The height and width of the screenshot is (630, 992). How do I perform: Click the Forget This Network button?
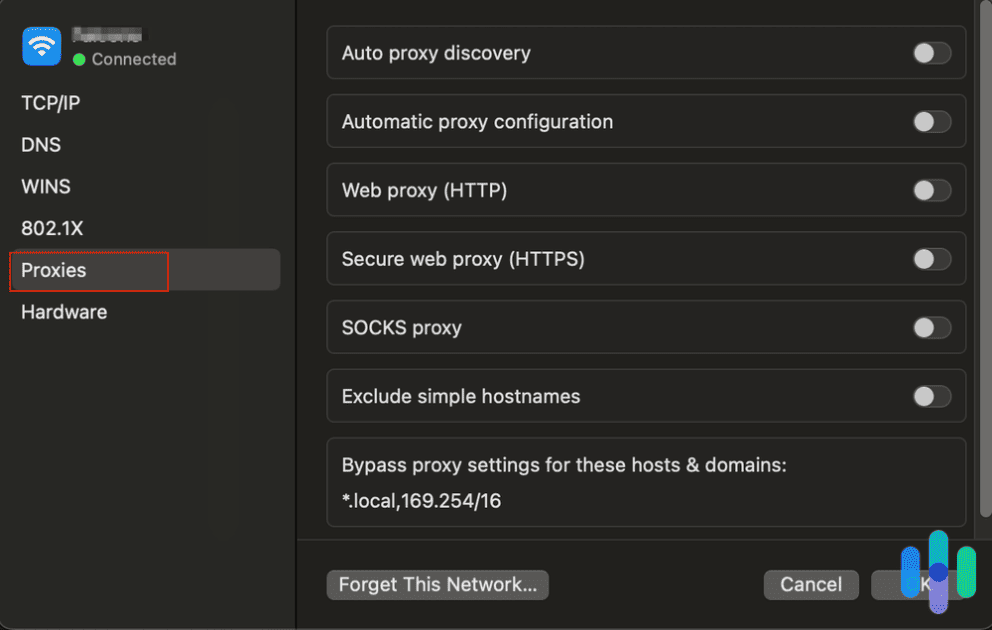coord(437,585)
